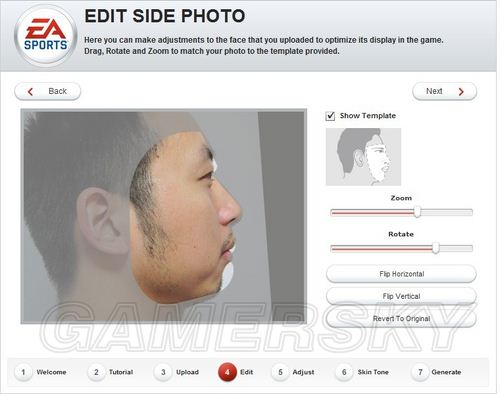Click the side profile template thumbnail

pyautogui.click(x=363, y=157)
